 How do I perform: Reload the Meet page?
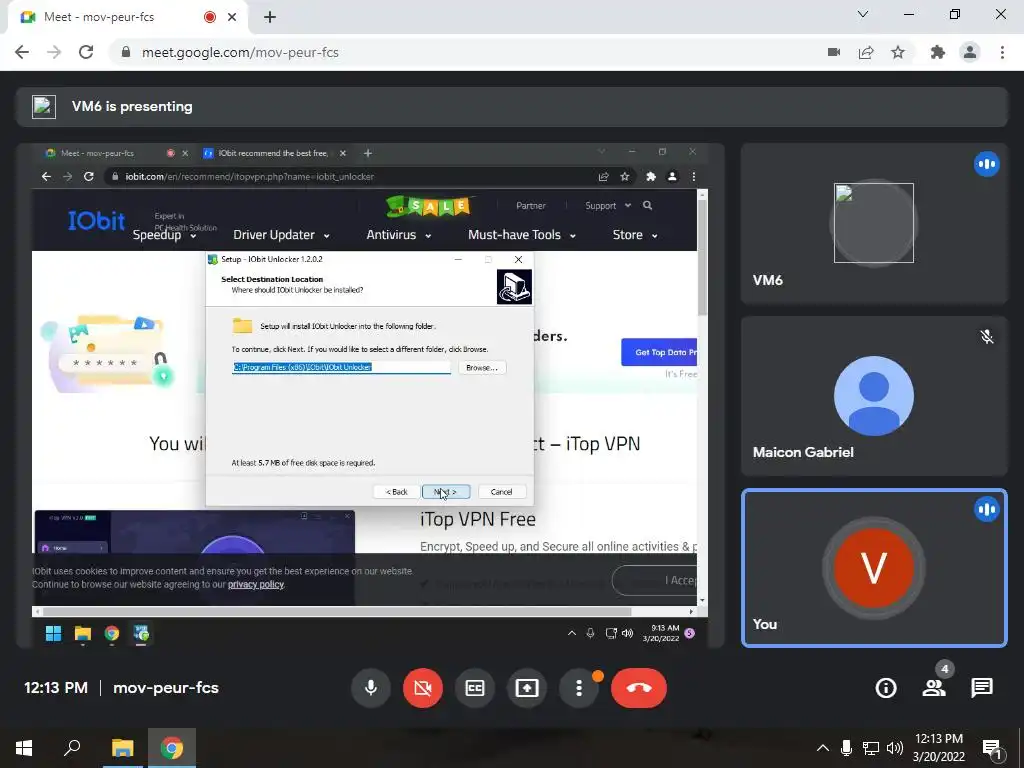[x=86, y=52]
